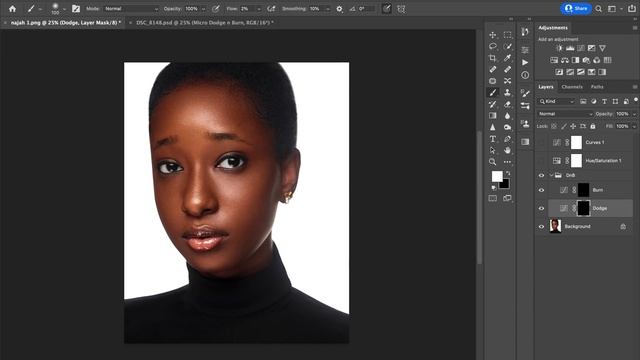Swap foreground and background colors
Screen dimensions: 640x360
coord(508,173)
